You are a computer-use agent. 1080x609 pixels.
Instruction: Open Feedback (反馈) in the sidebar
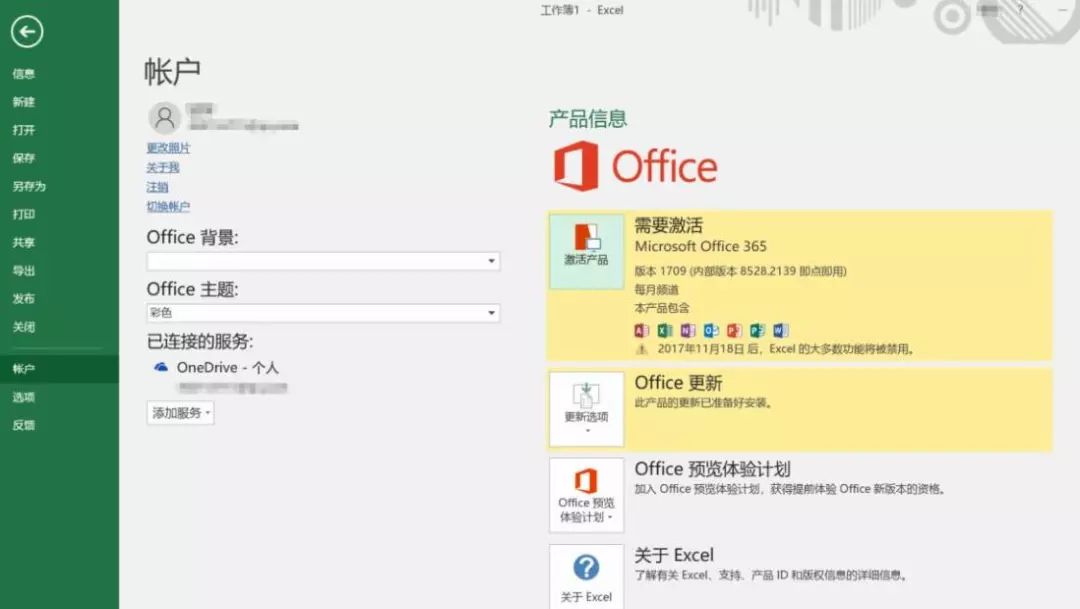pyautogui.click(x=23, y=425)
